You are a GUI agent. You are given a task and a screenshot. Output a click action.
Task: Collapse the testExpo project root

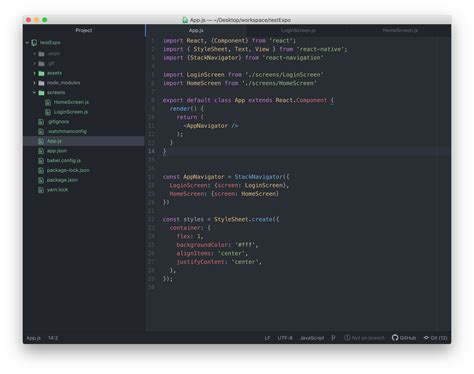click(x=27, y=43)
